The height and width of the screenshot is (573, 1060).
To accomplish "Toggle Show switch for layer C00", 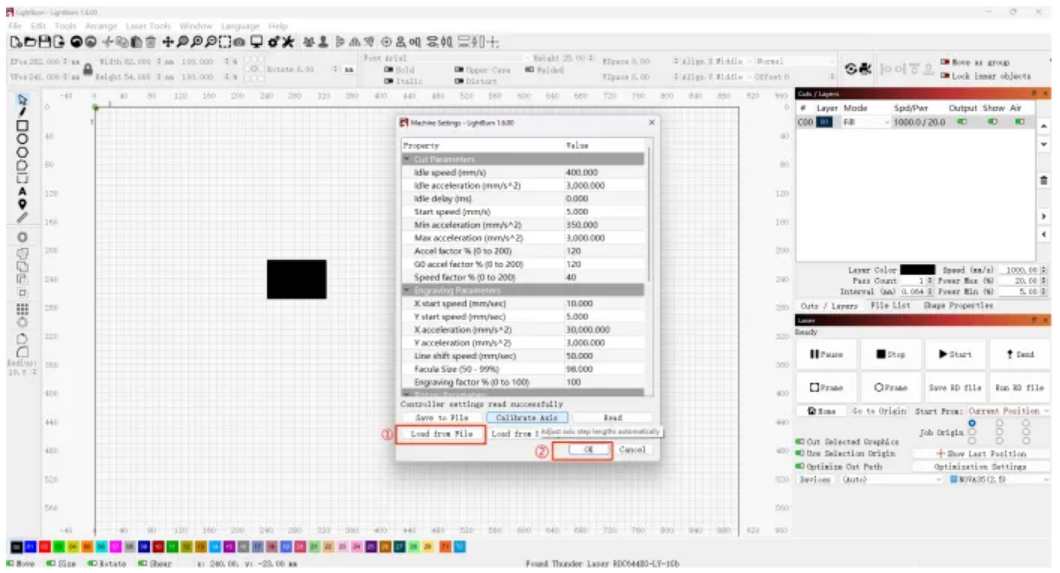I will click(992, 122).
